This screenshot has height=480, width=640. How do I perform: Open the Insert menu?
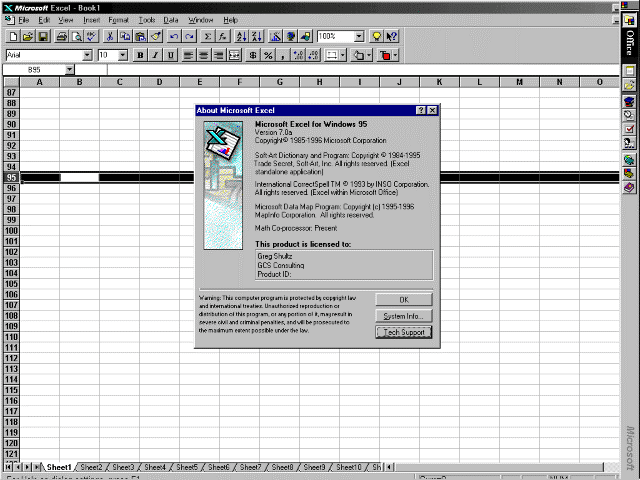point(91,20)
